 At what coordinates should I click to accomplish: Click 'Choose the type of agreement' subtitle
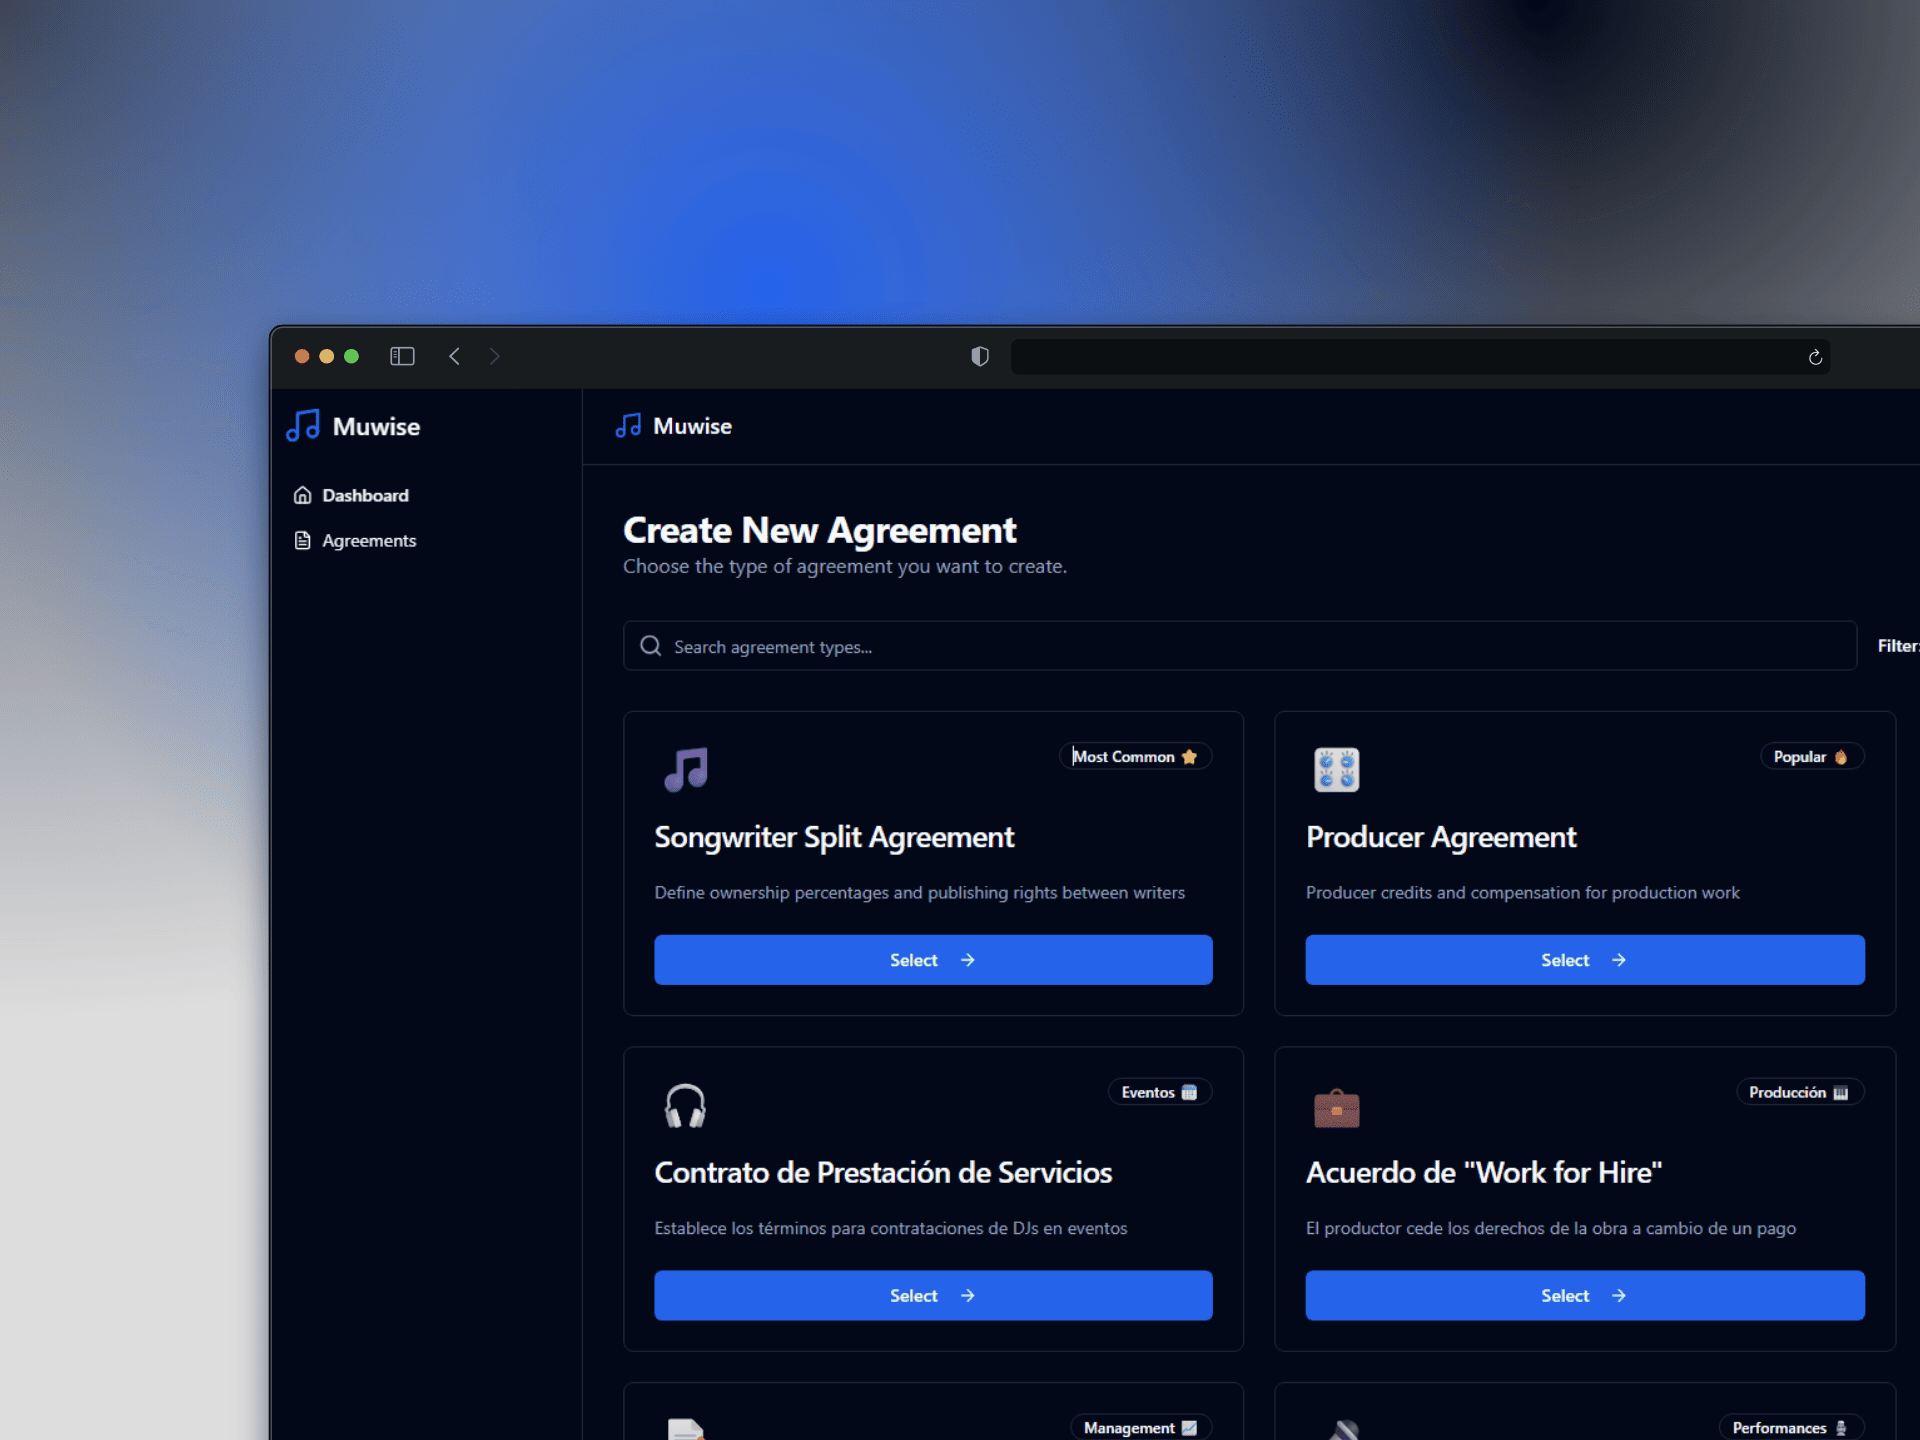pos(845,566)
